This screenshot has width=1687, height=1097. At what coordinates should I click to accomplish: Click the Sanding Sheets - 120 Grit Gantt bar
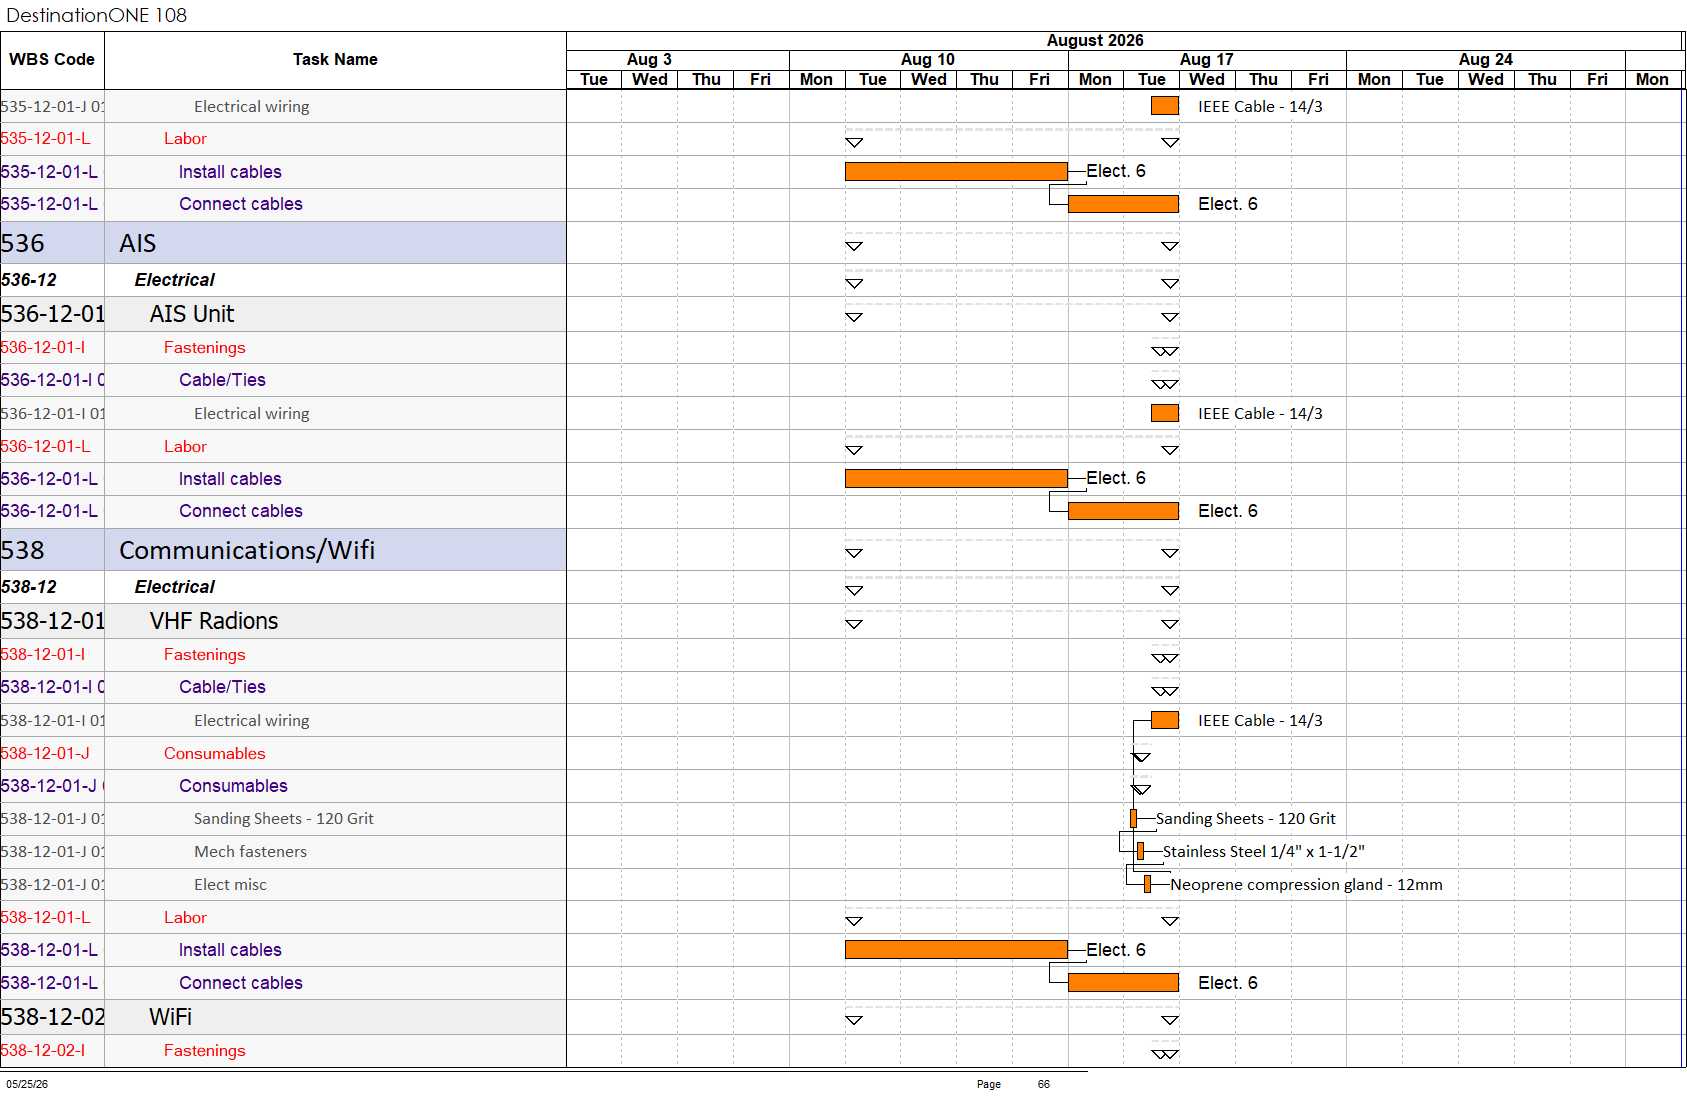pos(1133,819)
